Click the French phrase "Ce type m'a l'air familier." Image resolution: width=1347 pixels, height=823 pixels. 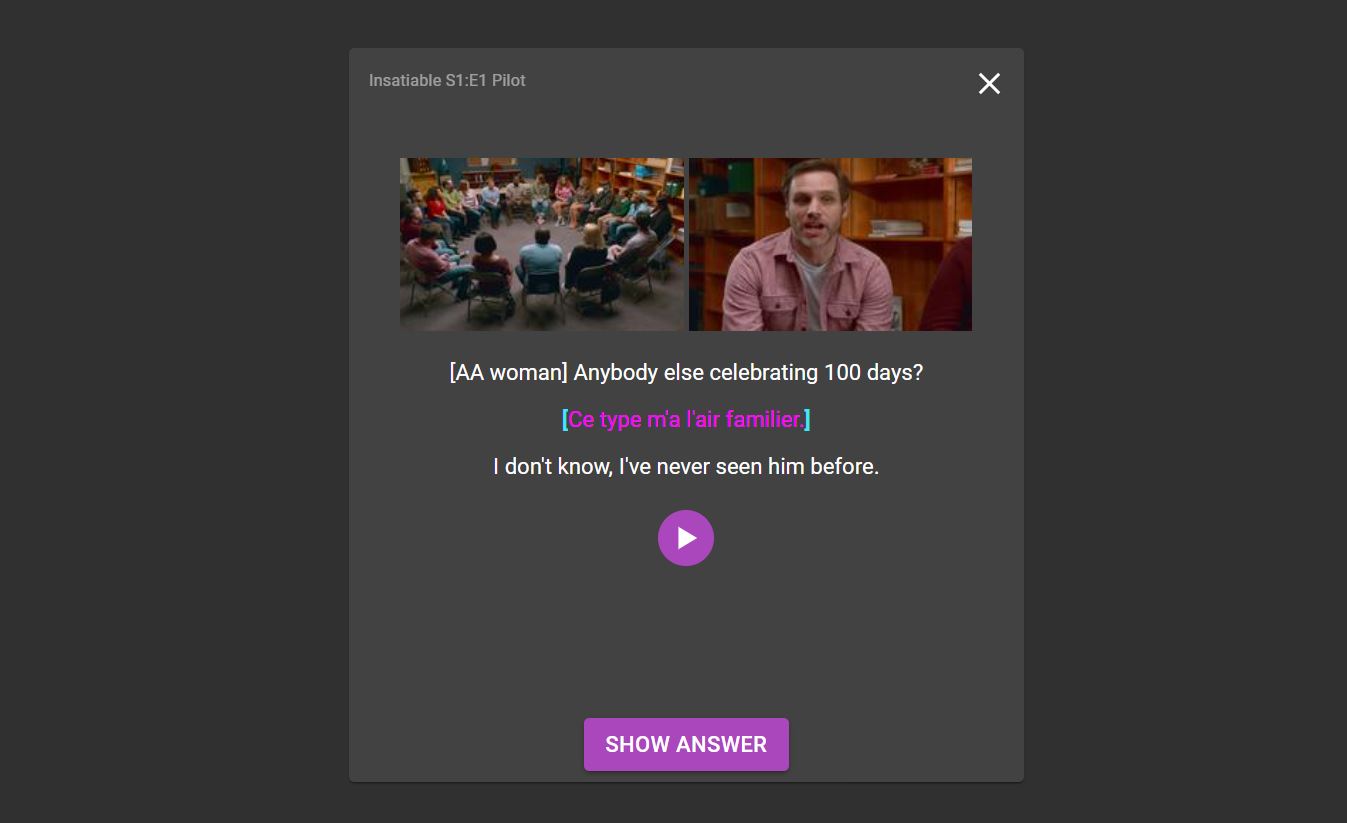[686, 420]
